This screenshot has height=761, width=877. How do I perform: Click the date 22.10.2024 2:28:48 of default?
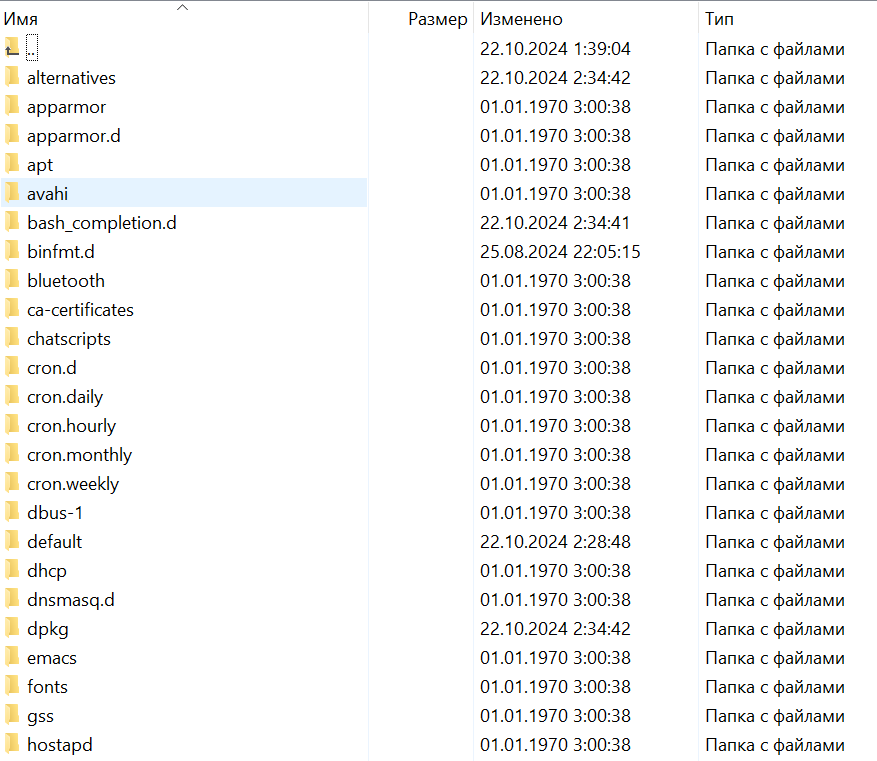tap(555, 542)
